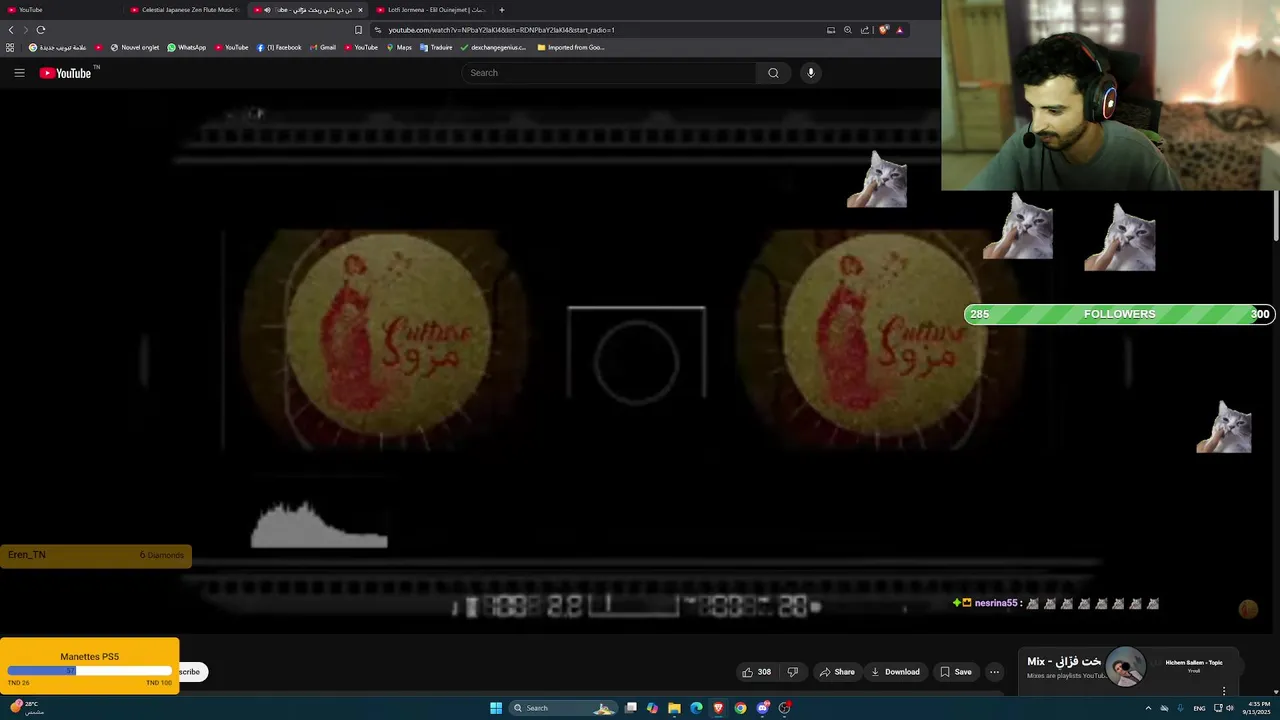Click the Manettes PS5 donation progress bar
1280x720 pixels.
(89, 670)
